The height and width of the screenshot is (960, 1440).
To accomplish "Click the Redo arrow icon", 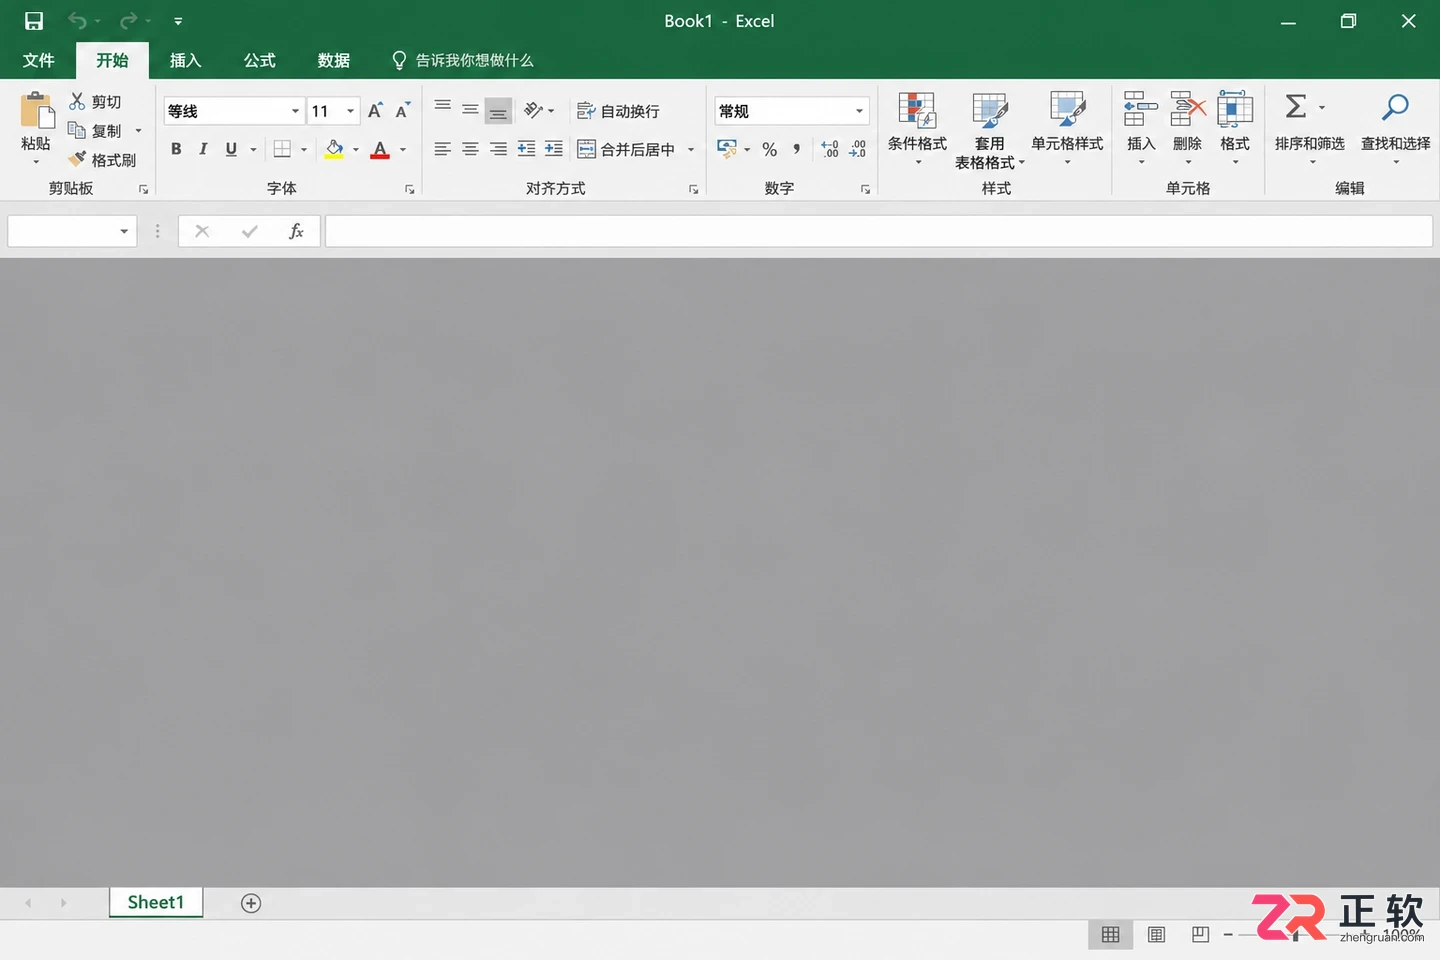I will point(128,21).
